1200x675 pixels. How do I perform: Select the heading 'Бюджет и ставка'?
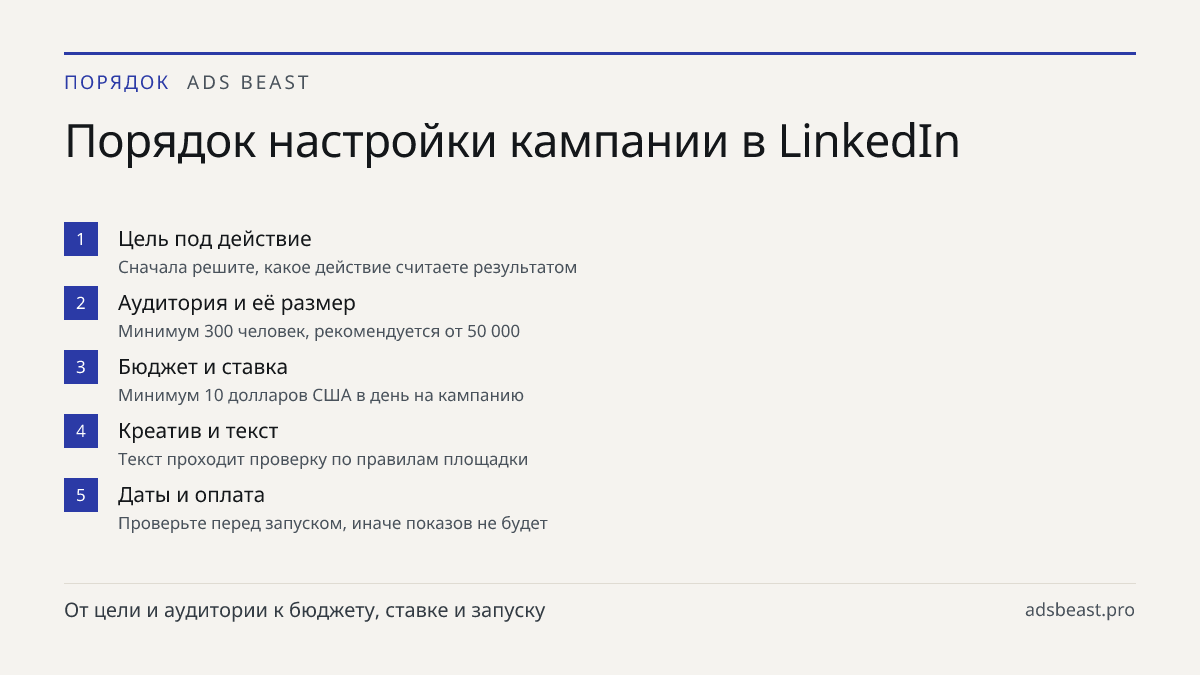203,367
